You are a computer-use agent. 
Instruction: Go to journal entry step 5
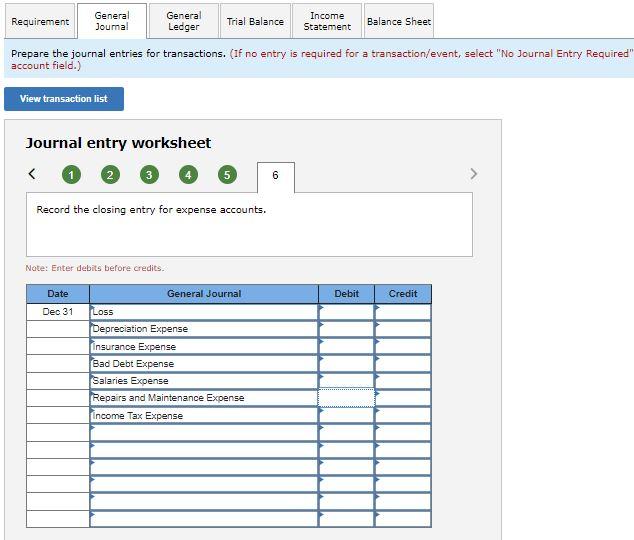pyautogui.click(x=227, y=175)
